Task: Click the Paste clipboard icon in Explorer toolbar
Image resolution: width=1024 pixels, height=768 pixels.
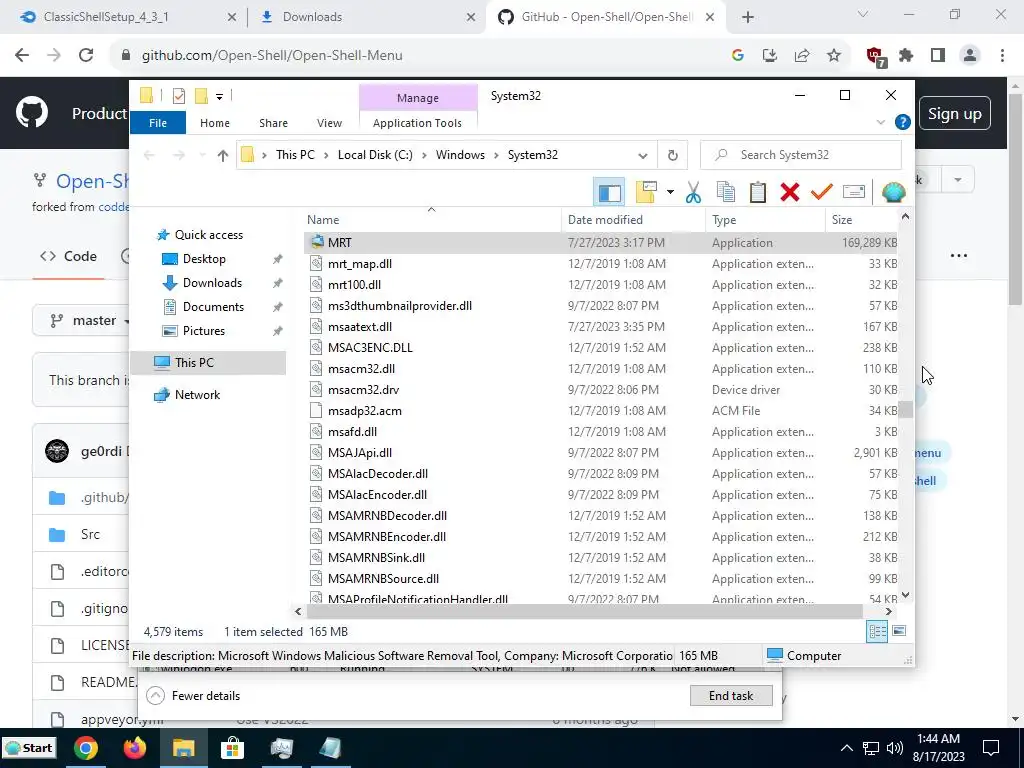Action: click(758, 192)
